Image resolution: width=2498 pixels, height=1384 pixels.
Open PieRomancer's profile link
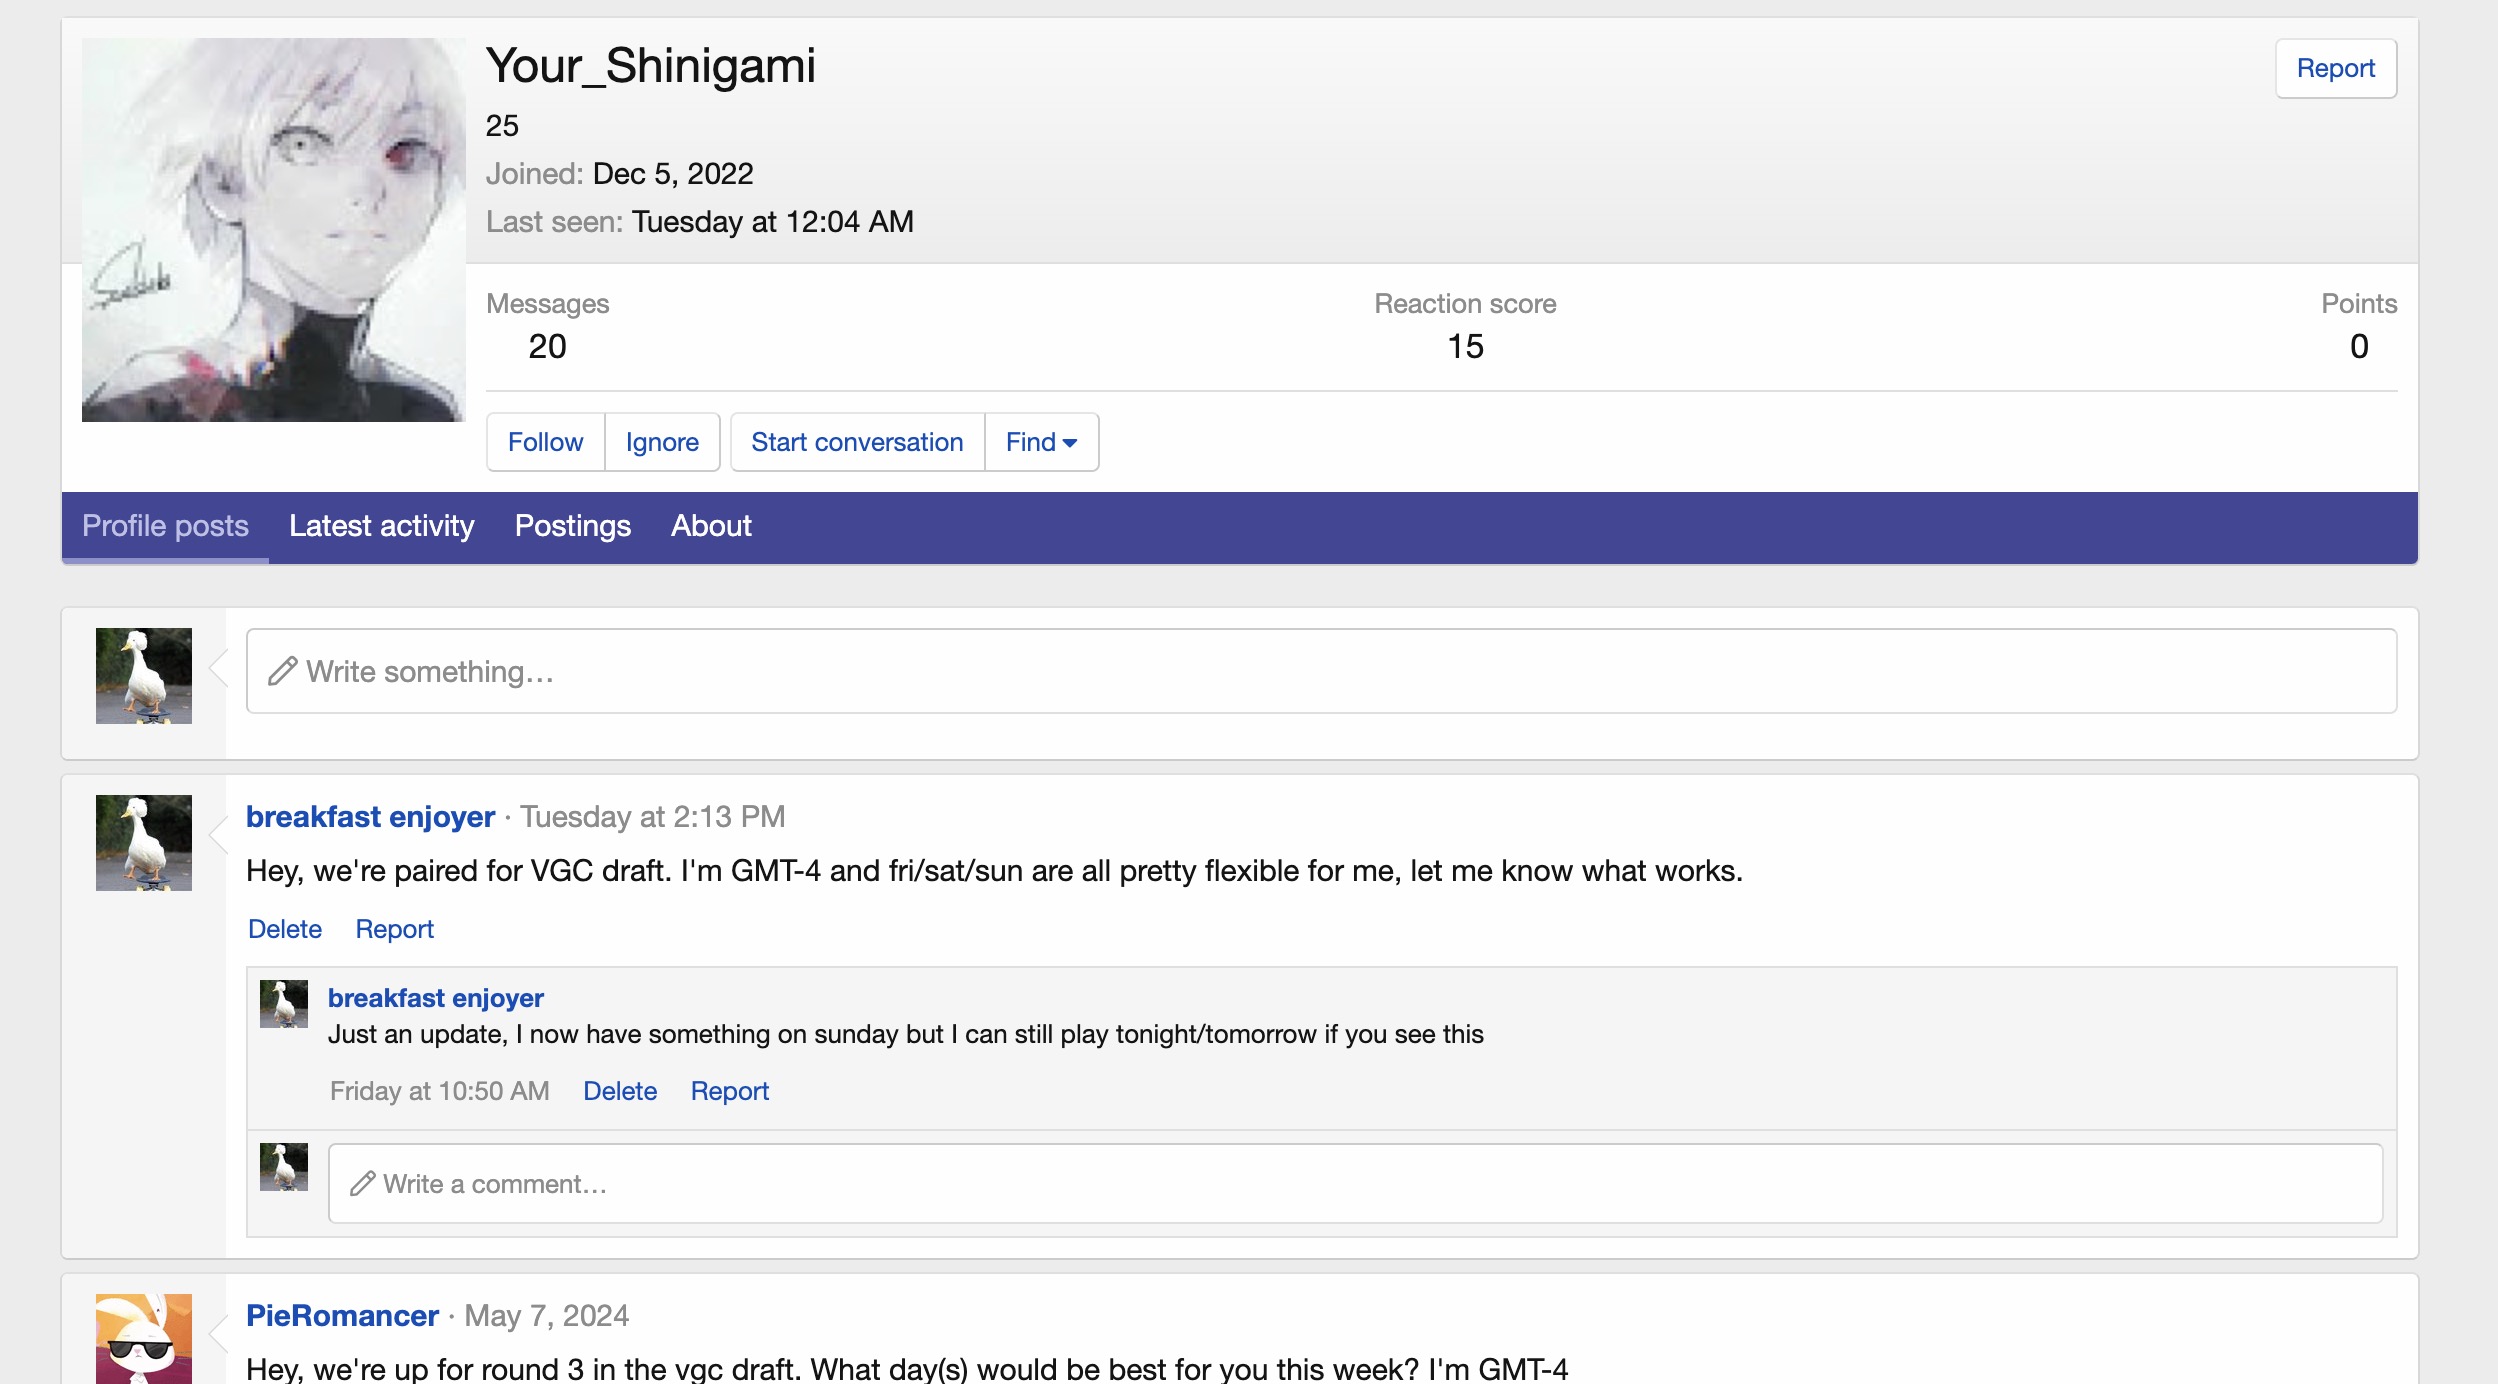[342, 1315]
